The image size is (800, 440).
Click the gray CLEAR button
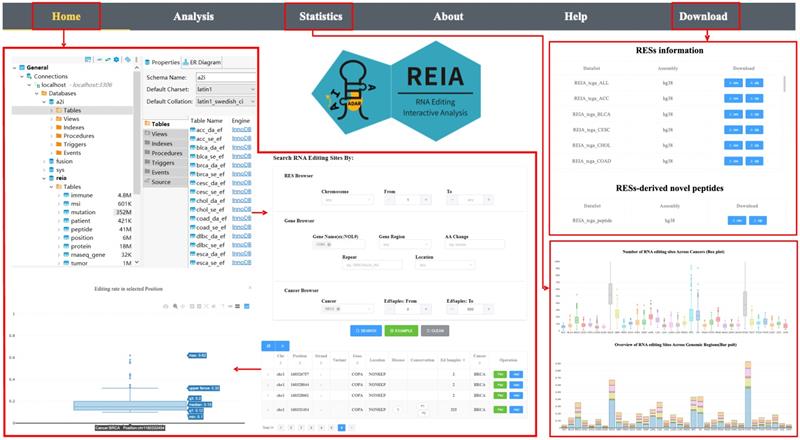pos(436,329)
